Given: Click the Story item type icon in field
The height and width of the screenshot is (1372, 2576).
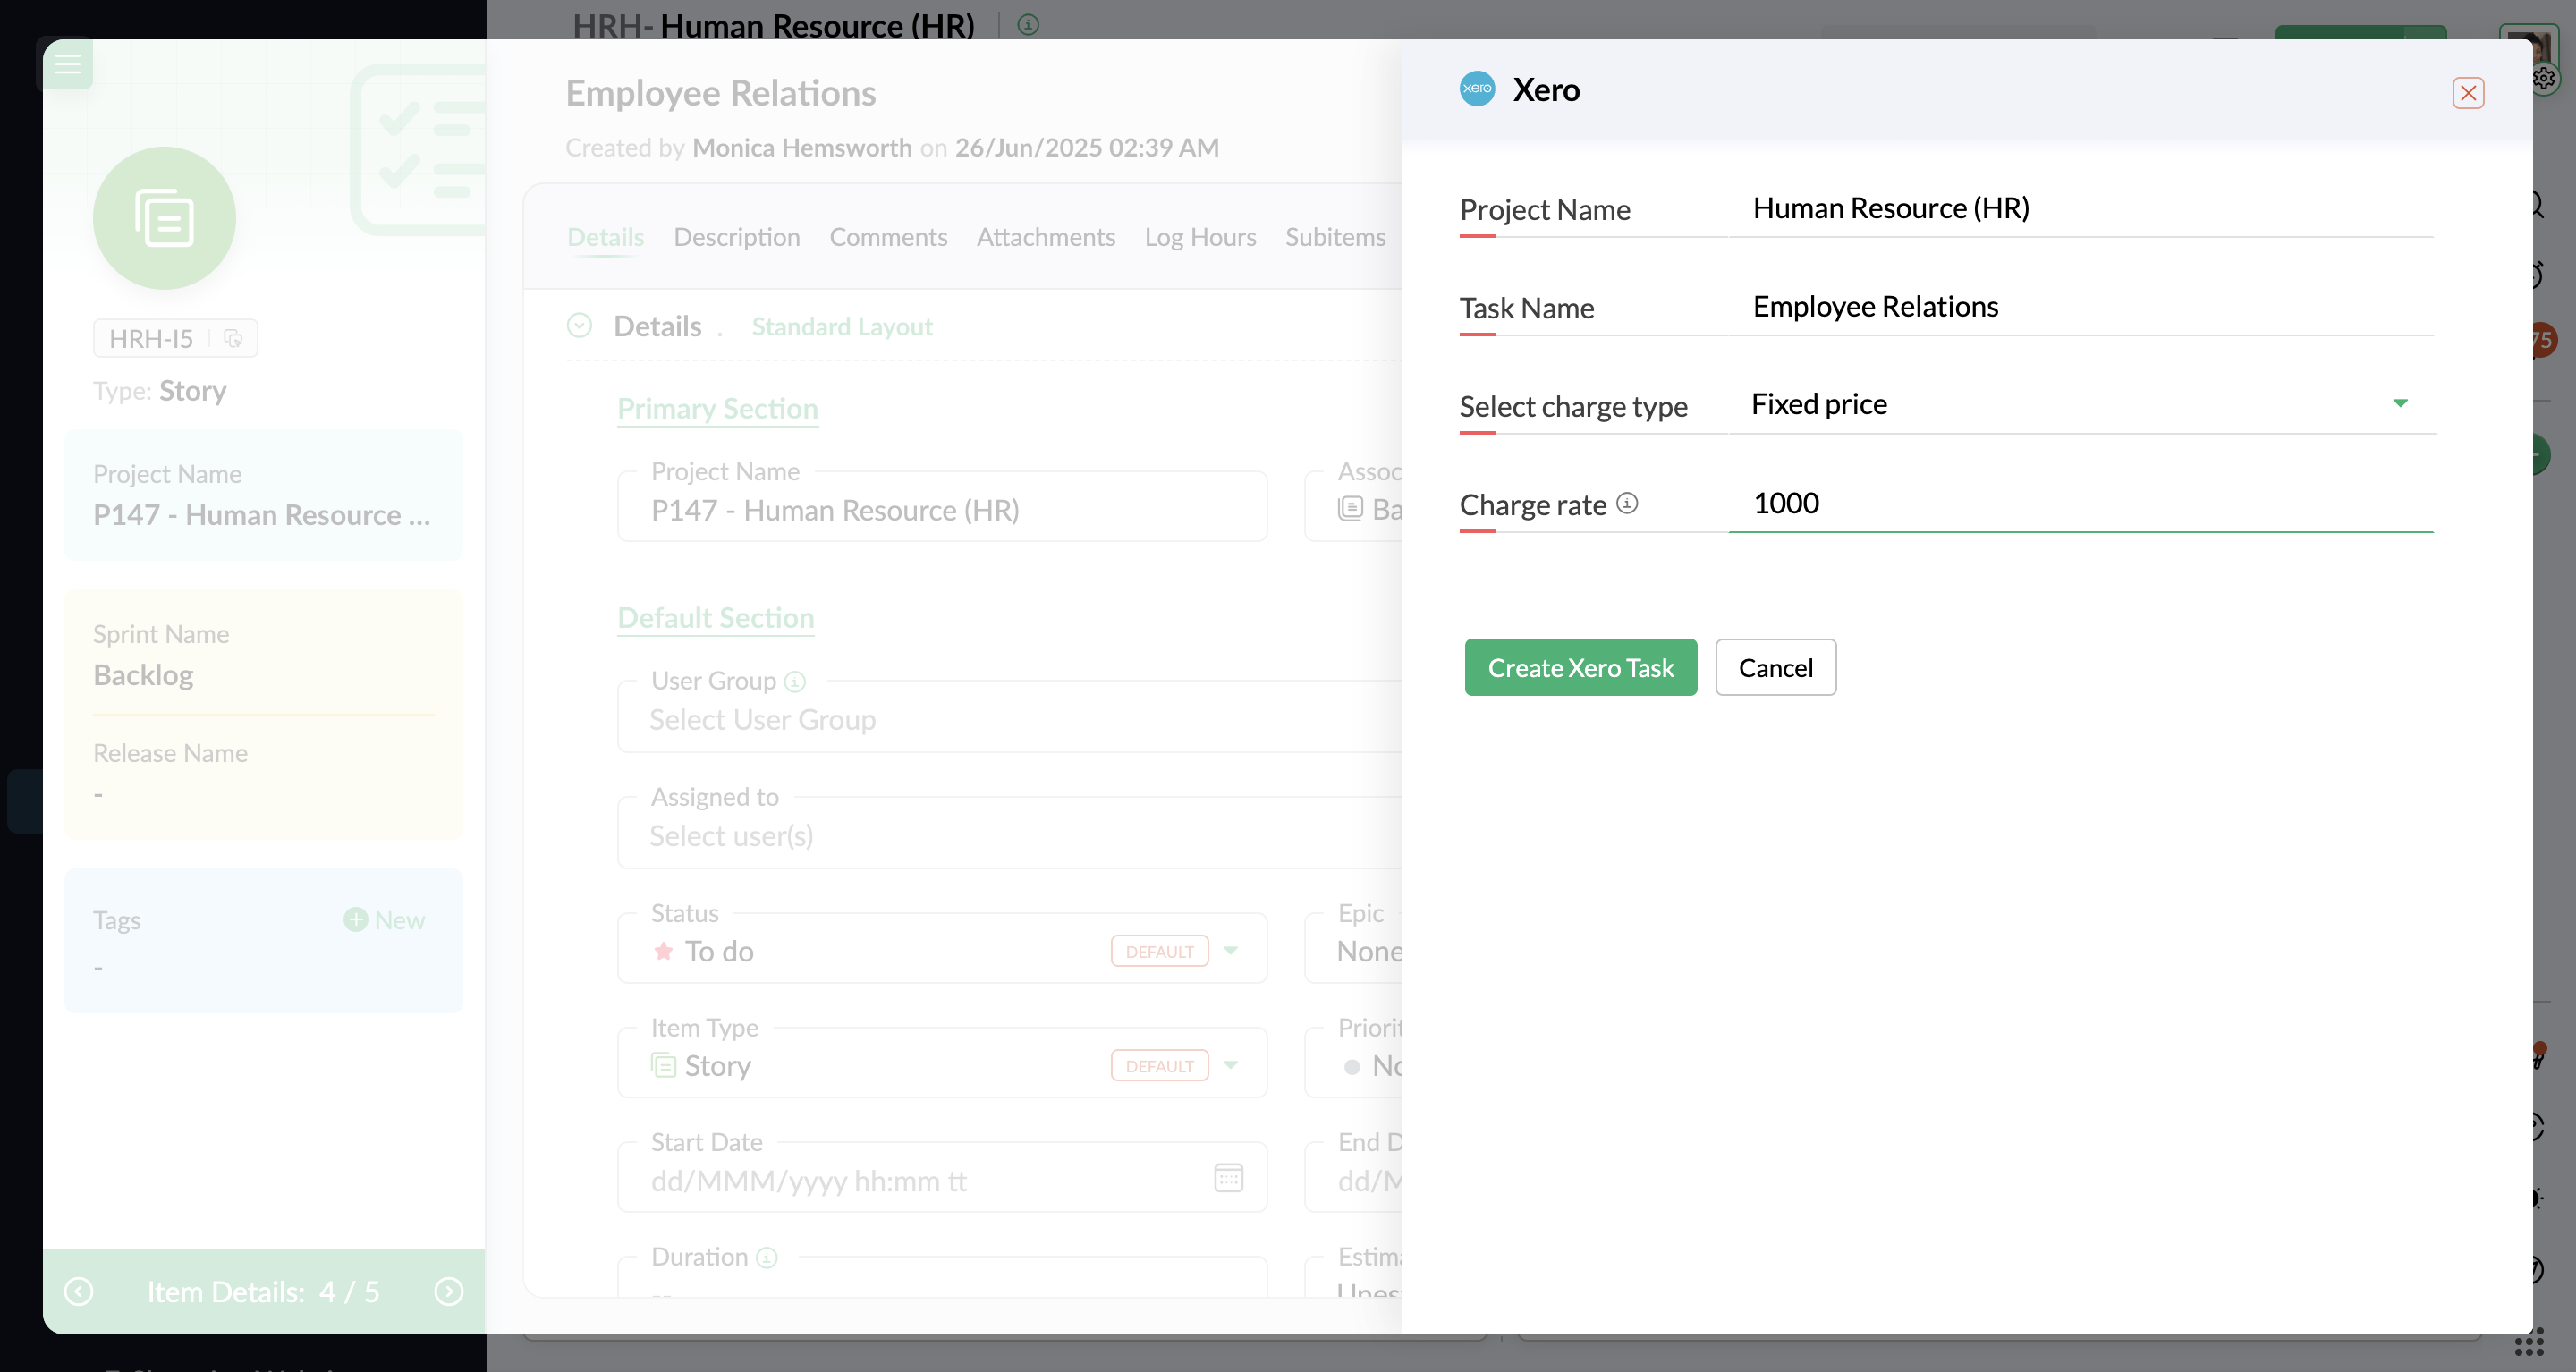Looking at the screenshot, I should click(663, 1065).
